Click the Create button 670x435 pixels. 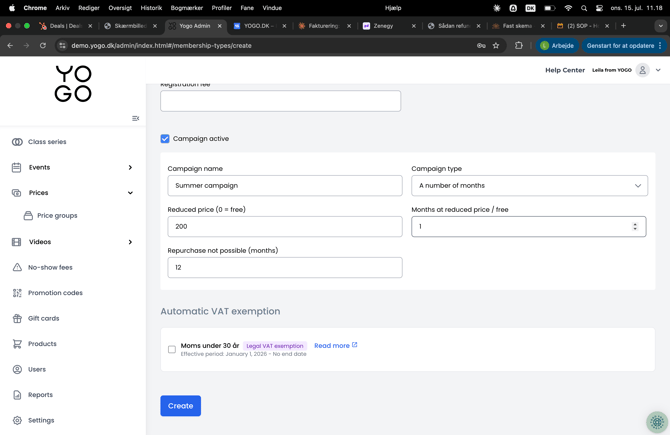tap(180, 406)
